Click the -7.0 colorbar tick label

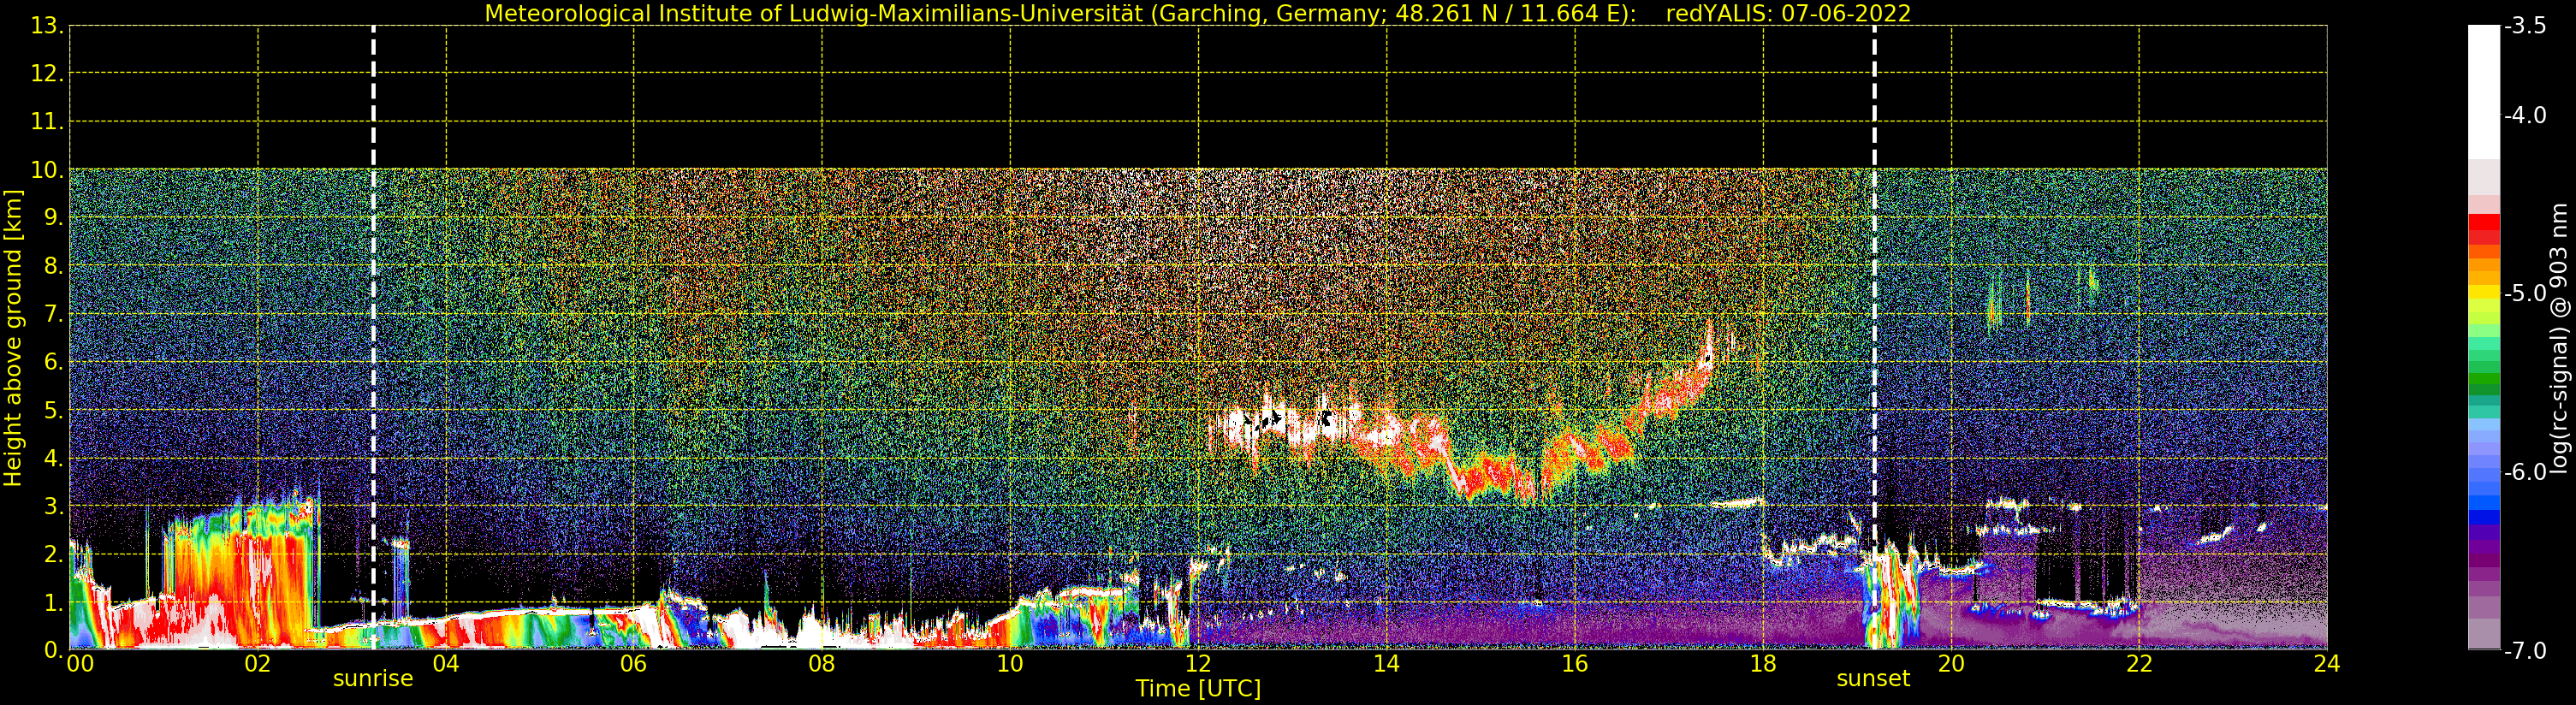(x=2525, y=651)
